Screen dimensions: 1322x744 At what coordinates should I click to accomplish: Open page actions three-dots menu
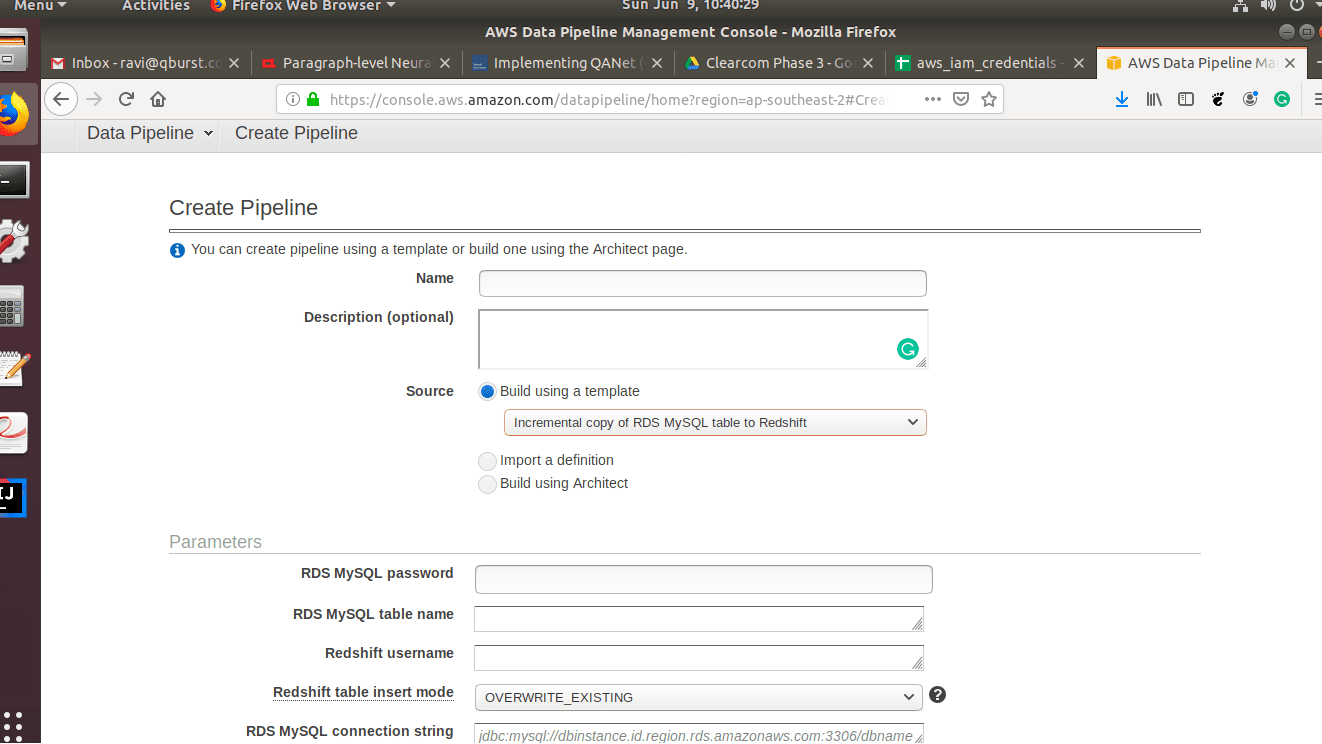(x=932, y=99)
